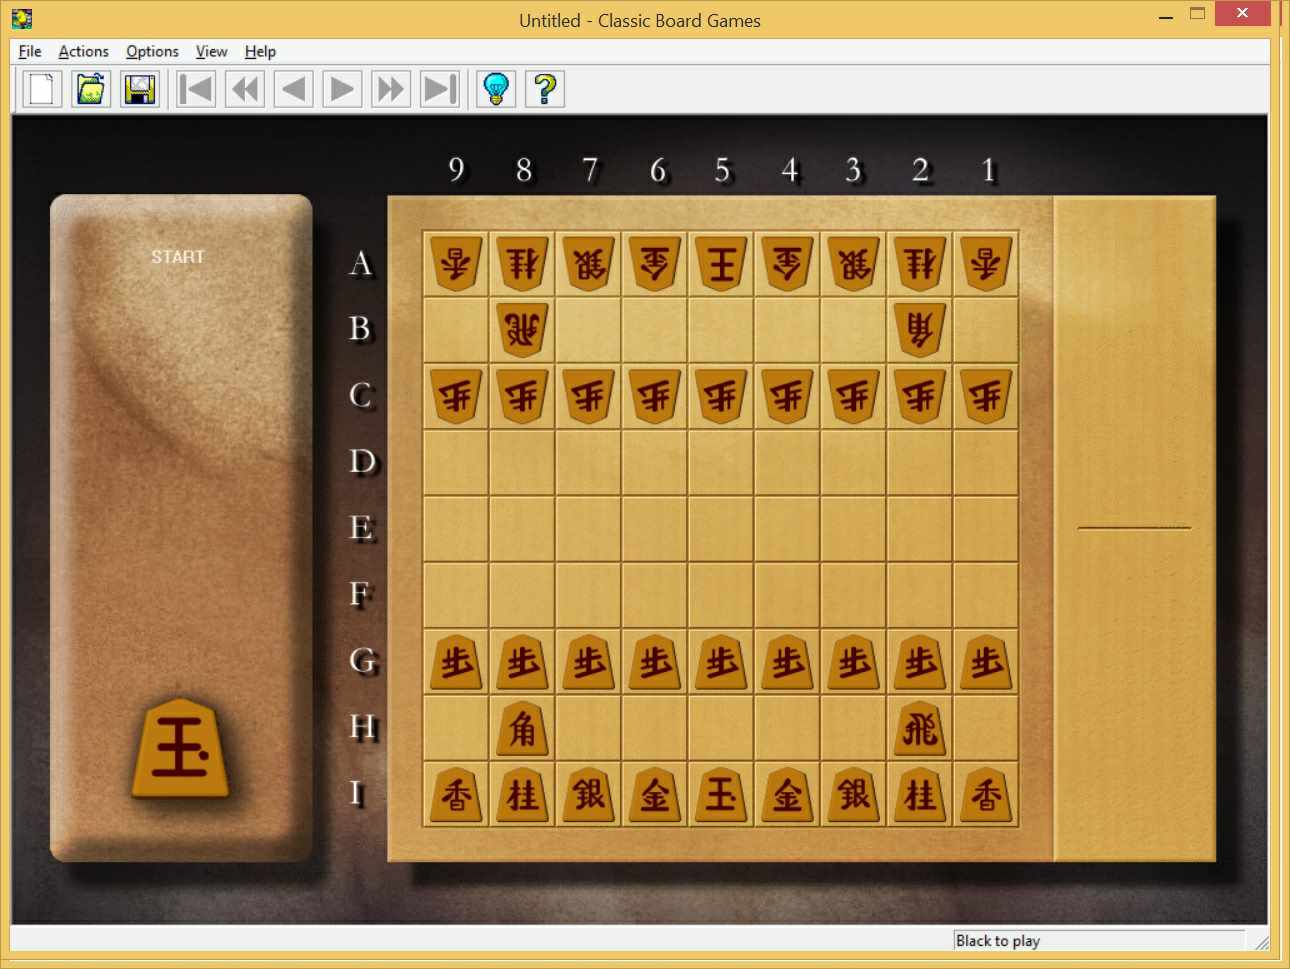Viewport: 1290px width, 969px height.
Task: Select the black bishop on square 8H
Action: click(522, 728)
